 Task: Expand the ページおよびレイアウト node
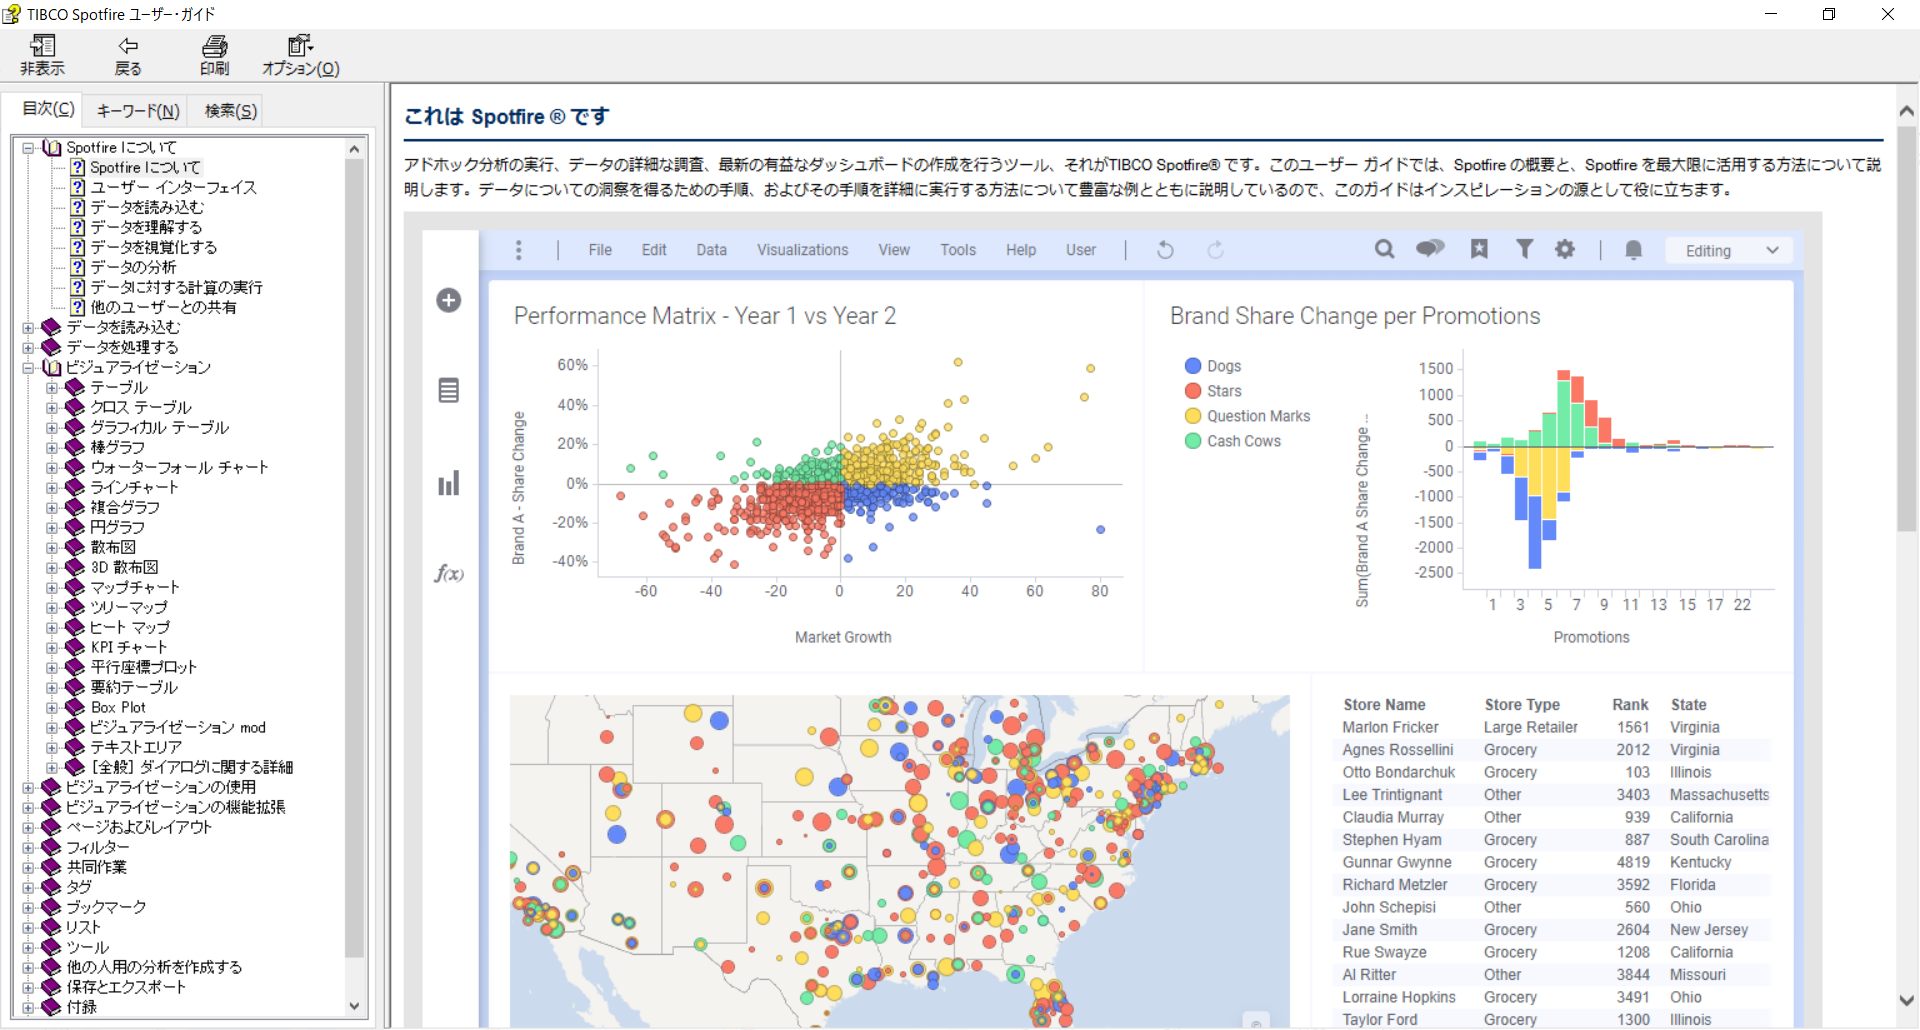[x=28, y=827]
